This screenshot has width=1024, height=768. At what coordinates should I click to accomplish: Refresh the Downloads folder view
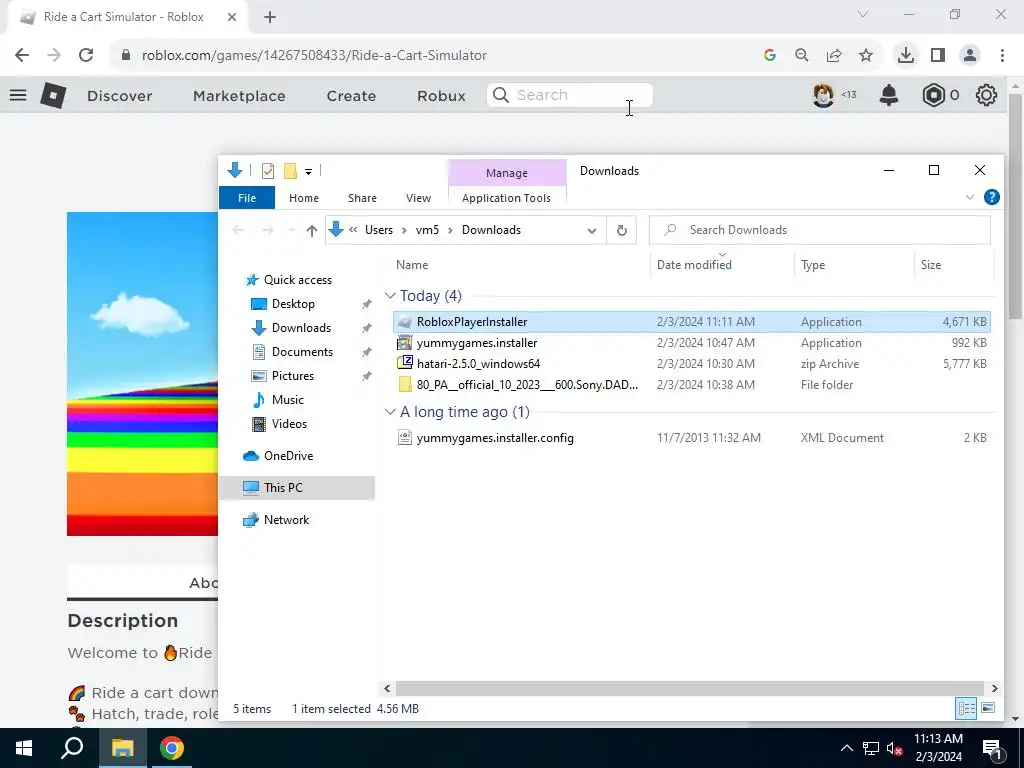(x=622, y=230)
